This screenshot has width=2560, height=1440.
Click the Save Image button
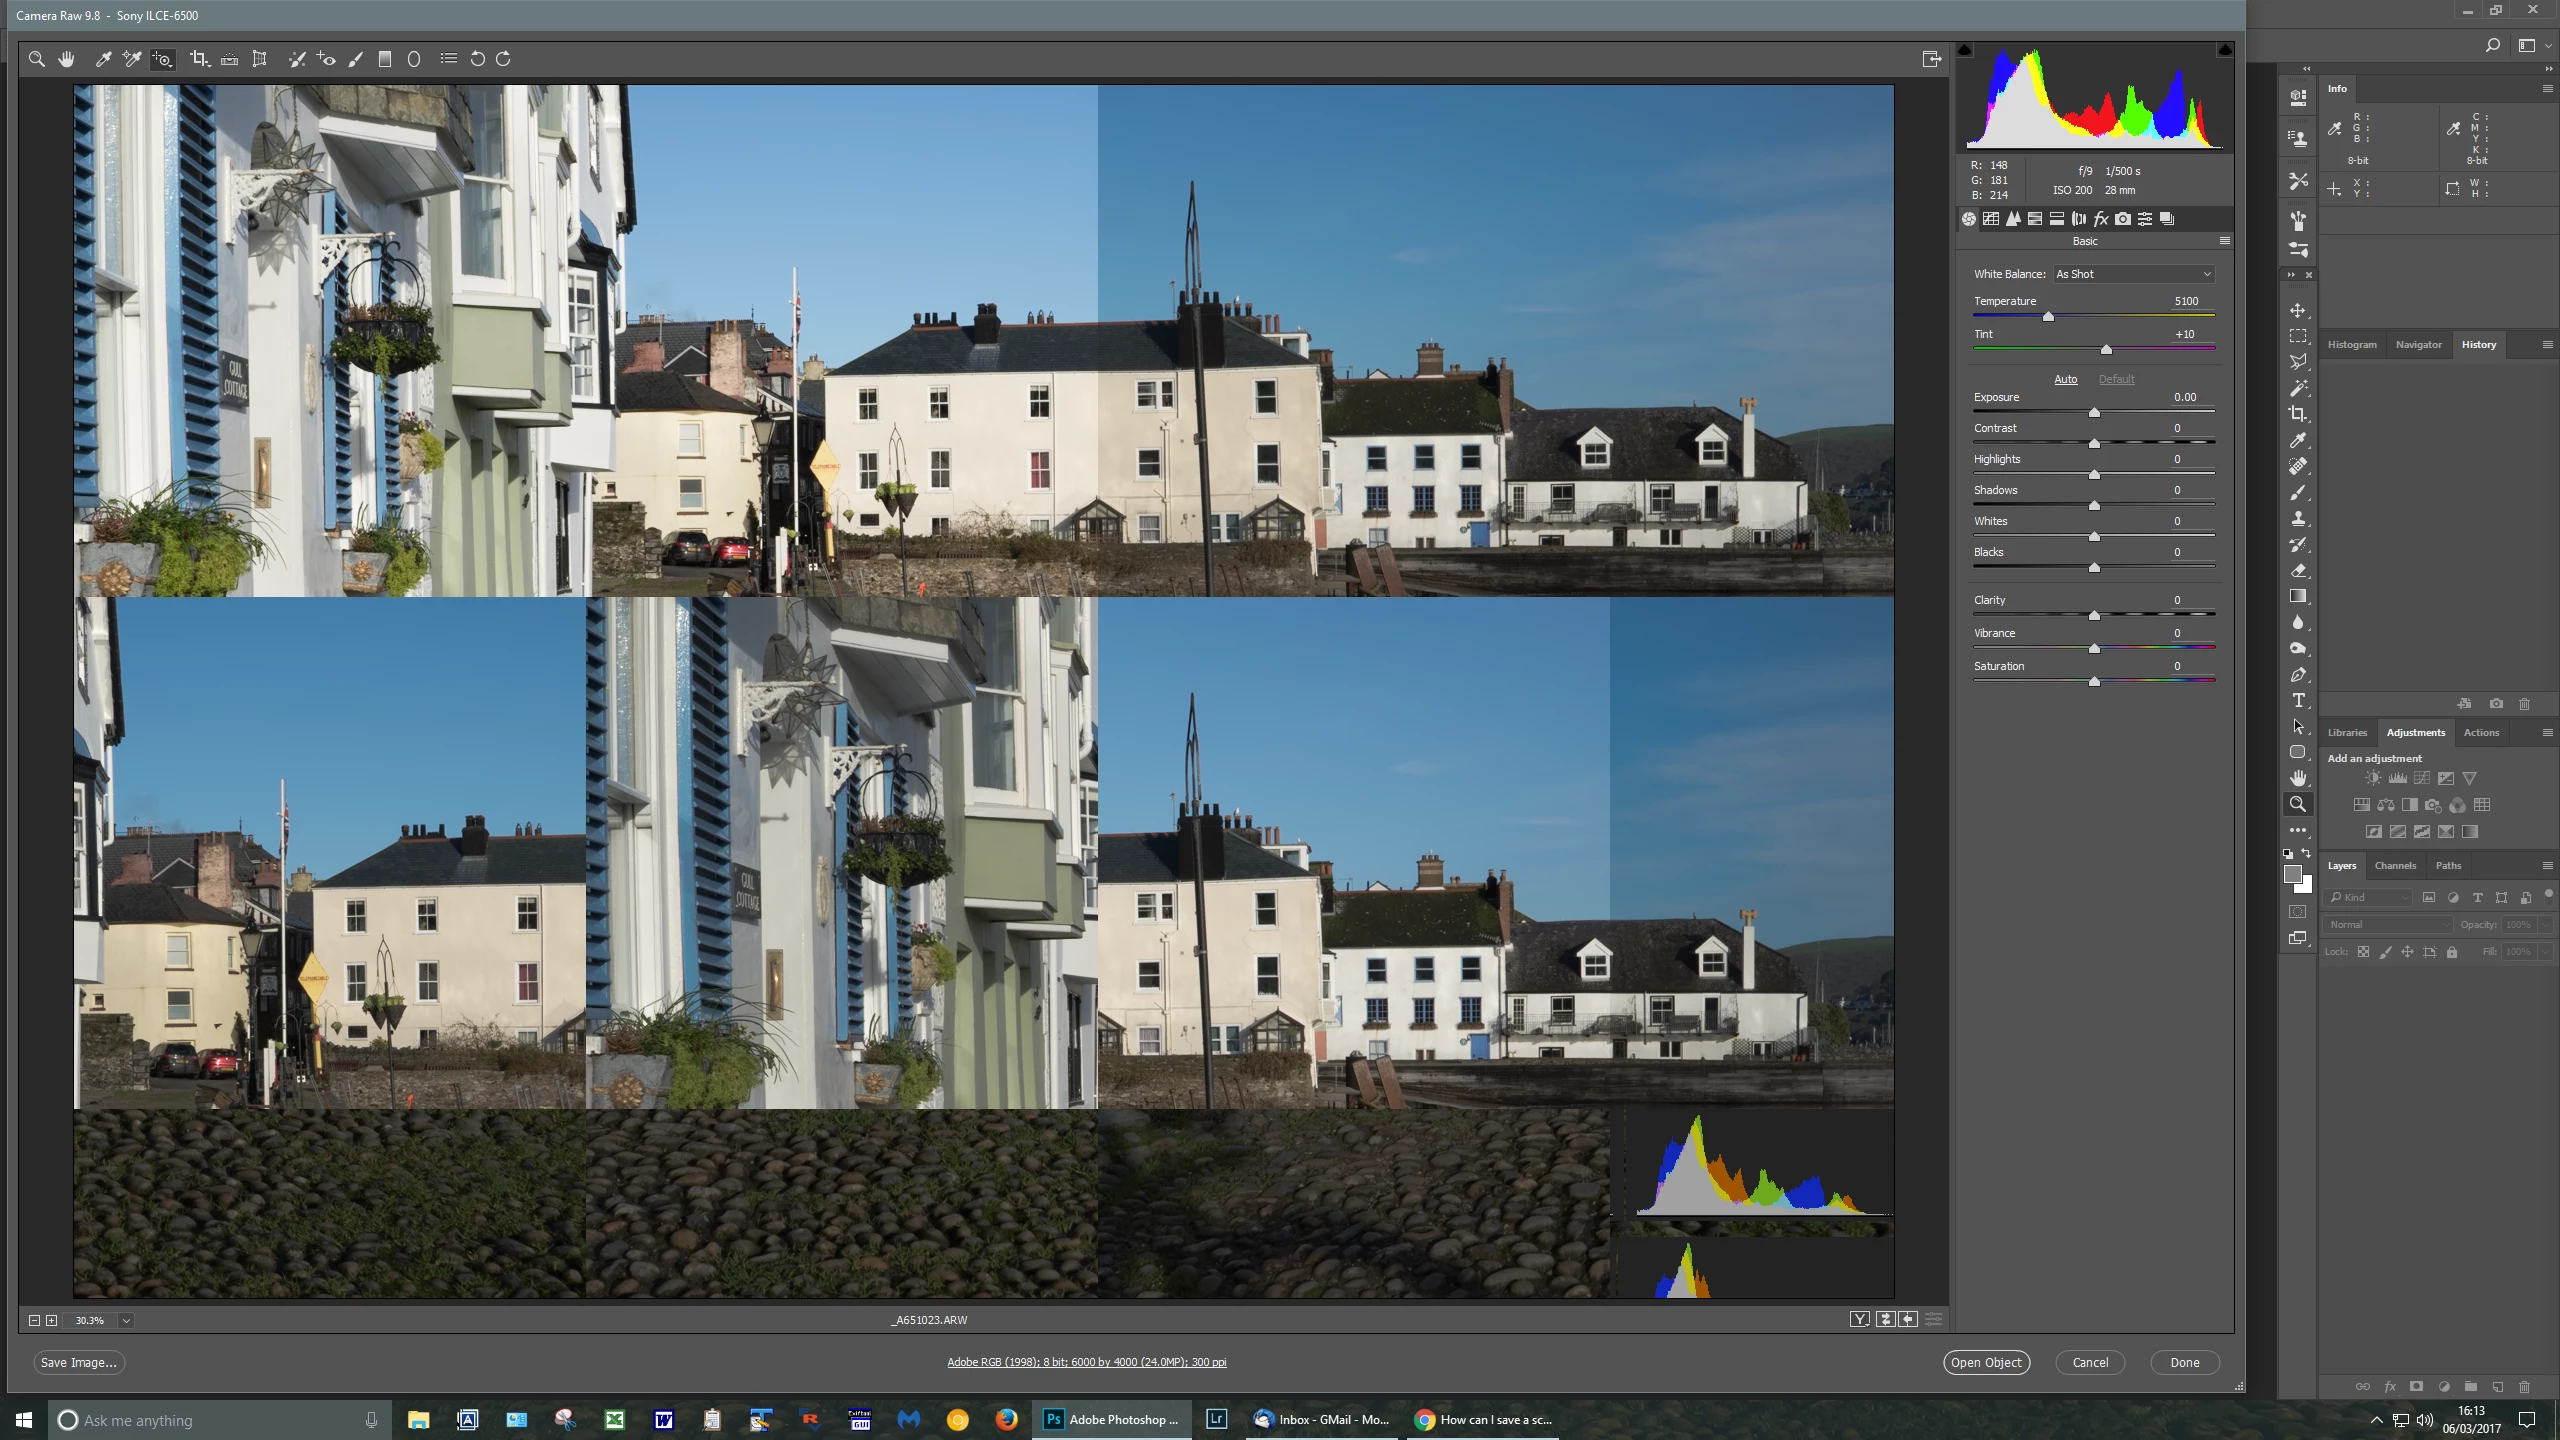point(79,1362)
